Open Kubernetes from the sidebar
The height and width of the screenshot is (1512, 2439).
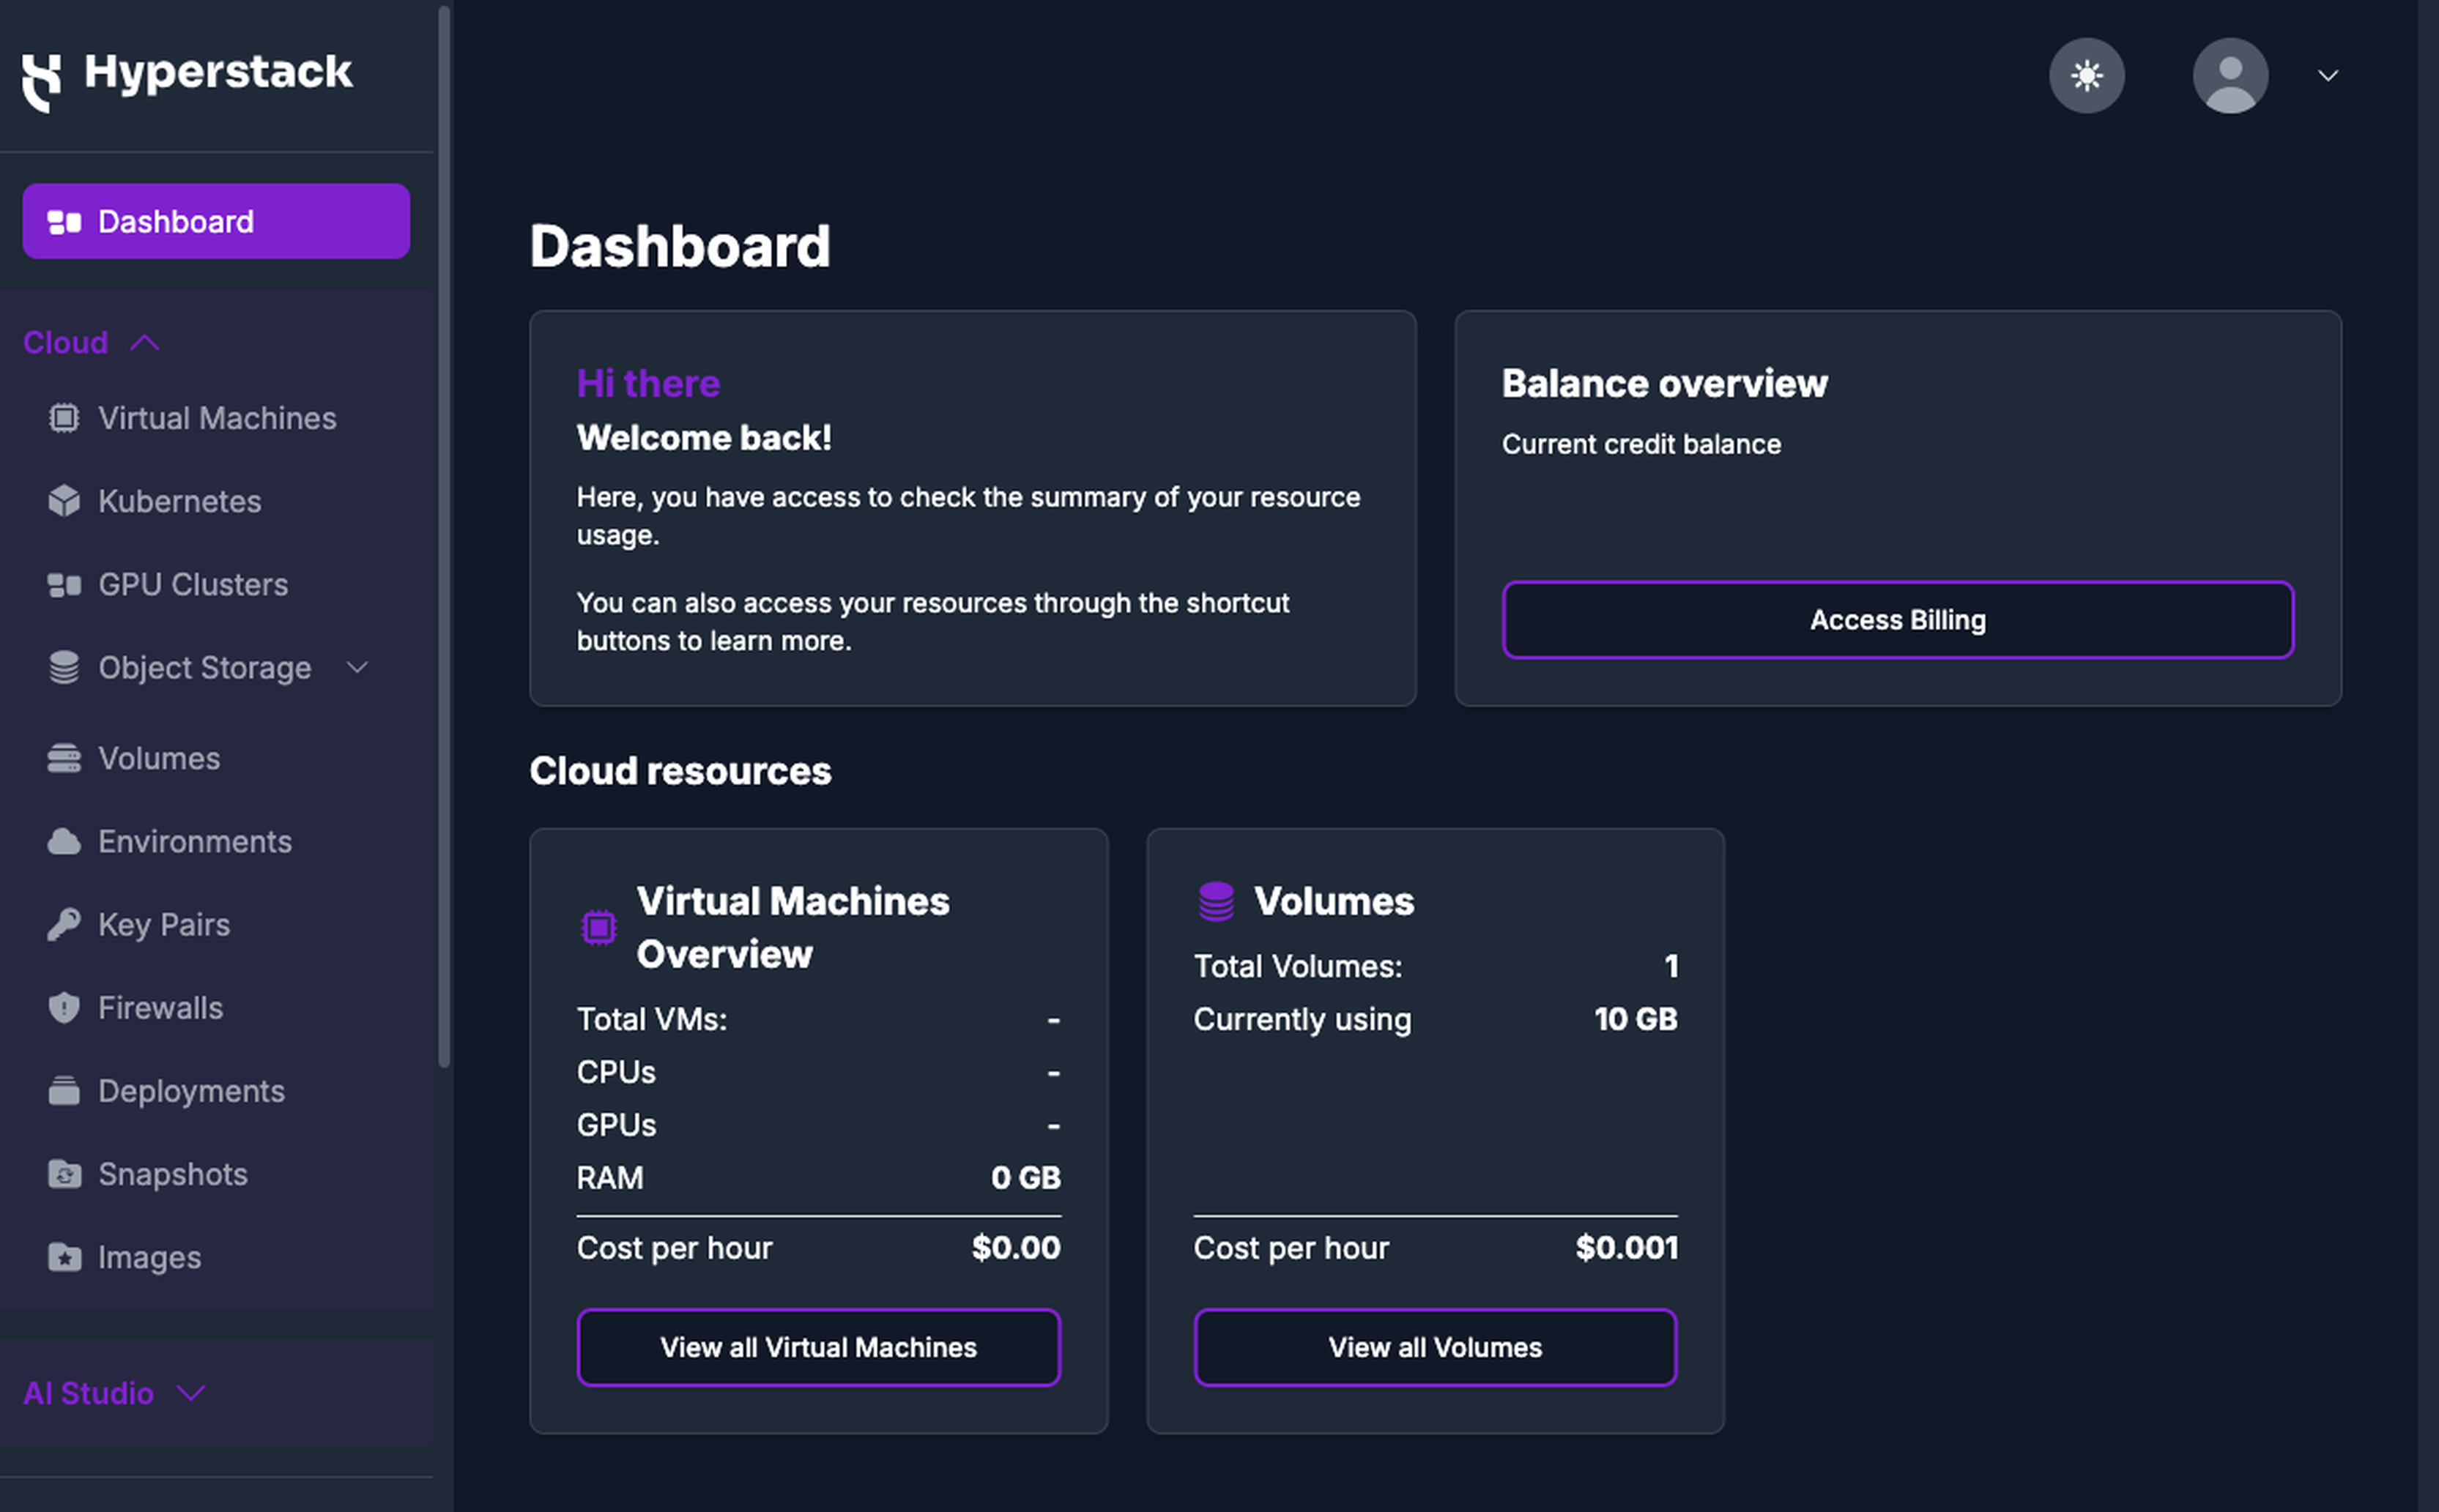(180, 501)
